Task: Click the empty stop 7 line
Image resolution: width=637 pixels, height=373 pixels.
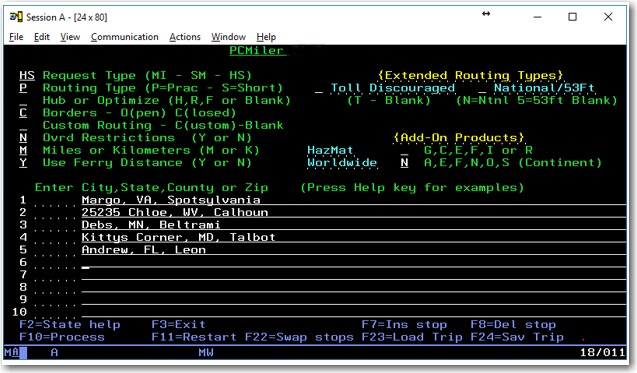Action: 353,275
